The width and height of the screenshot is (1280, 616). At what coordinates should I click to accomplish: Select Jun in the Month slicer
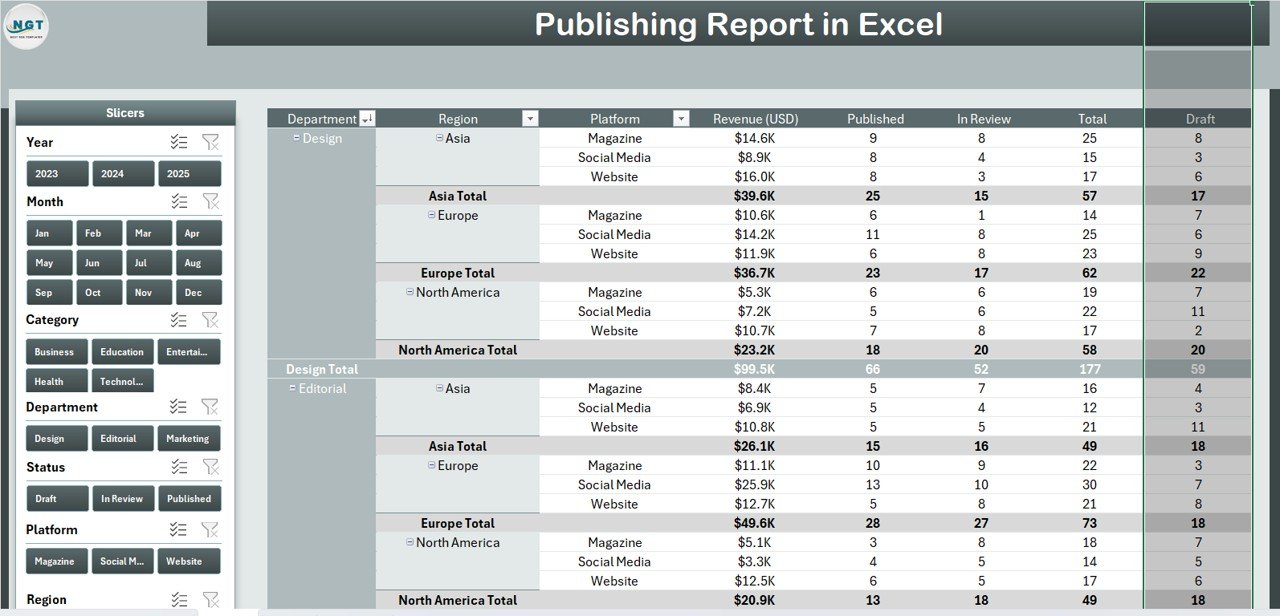click(x=99, y=263)
